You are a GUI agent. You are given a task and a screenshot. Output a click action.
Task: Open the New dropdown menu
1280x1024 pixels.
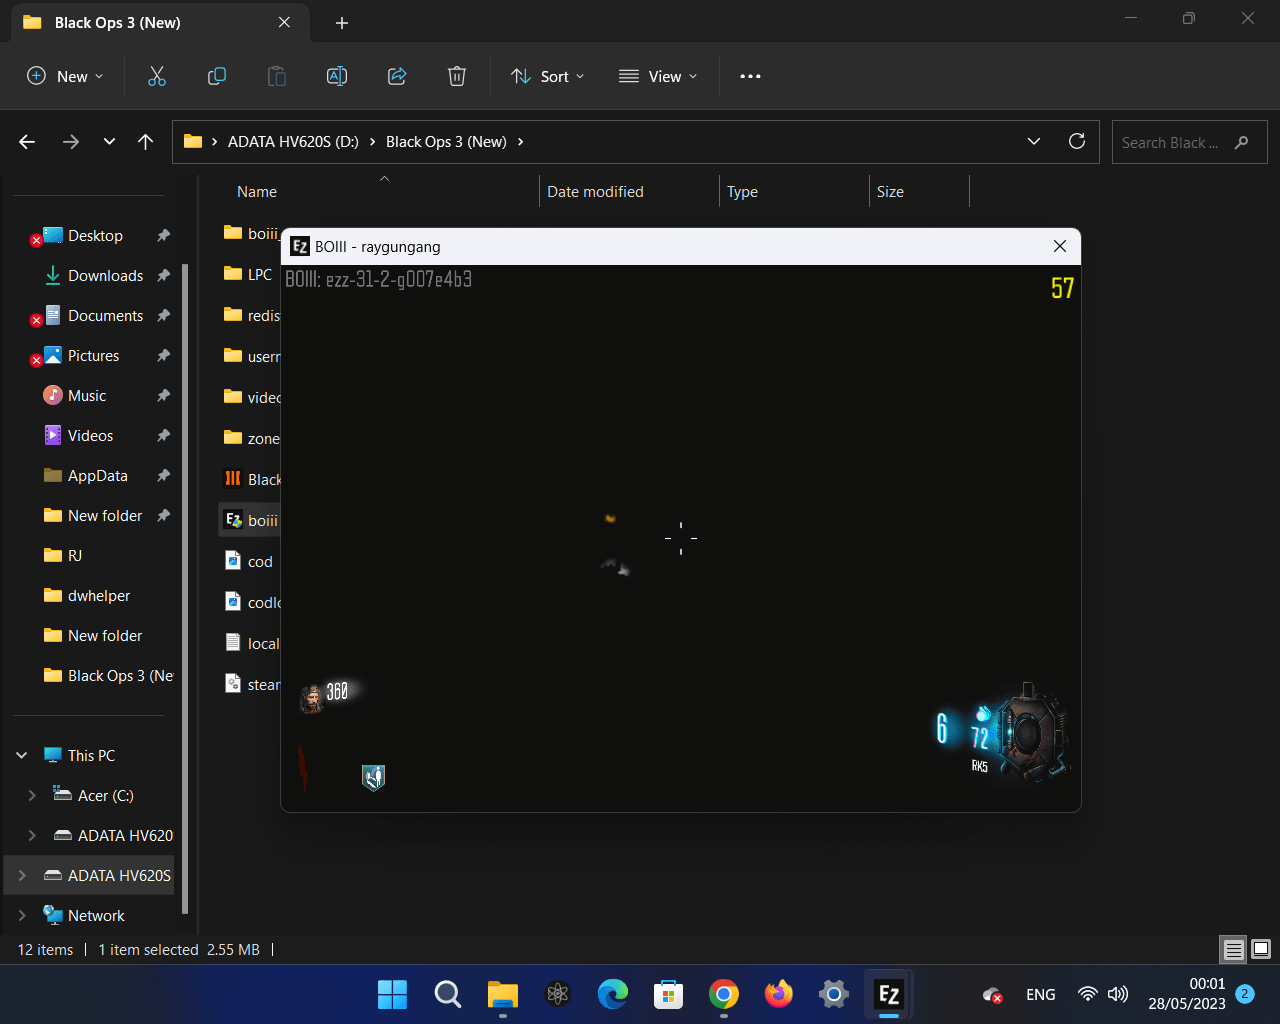[65, 76]
